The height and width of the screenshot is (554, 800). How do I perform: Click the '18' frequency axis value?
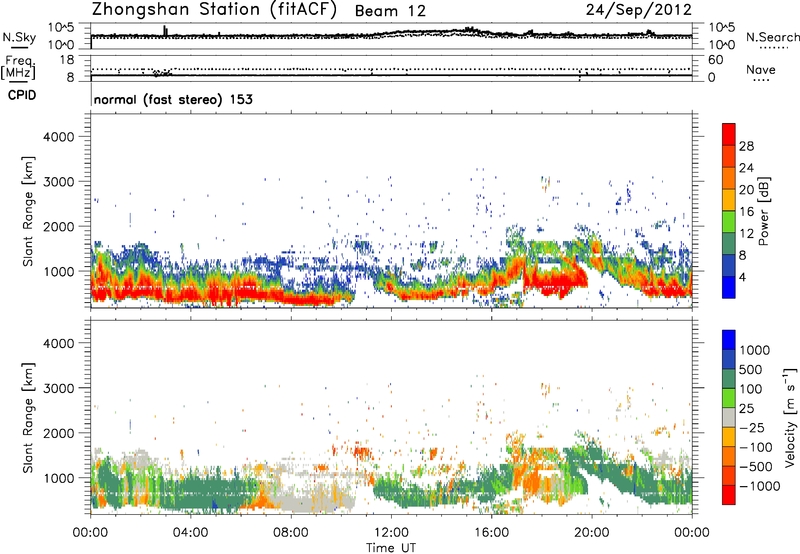[67, 60]
